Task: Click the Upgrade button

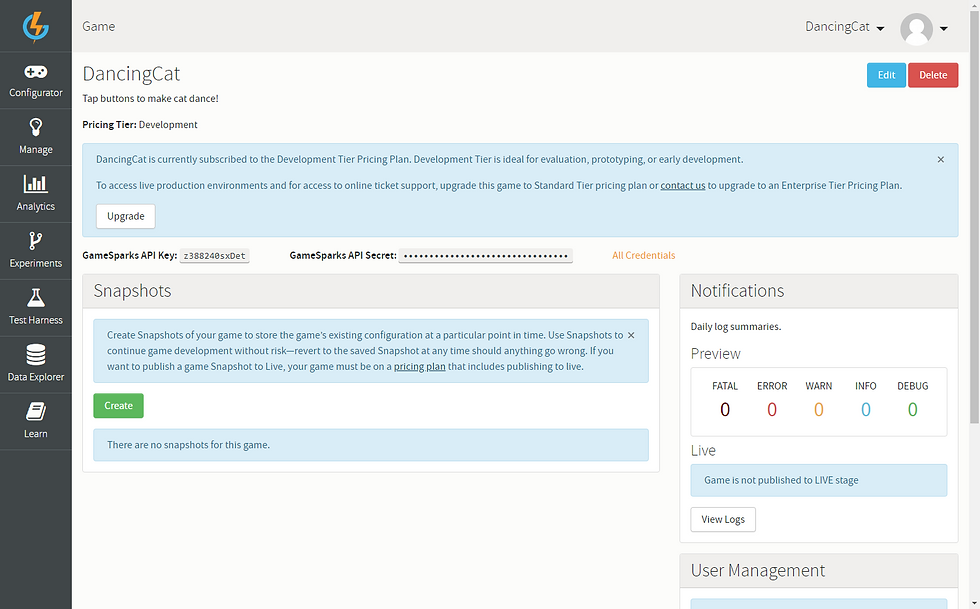Action: 126,216
